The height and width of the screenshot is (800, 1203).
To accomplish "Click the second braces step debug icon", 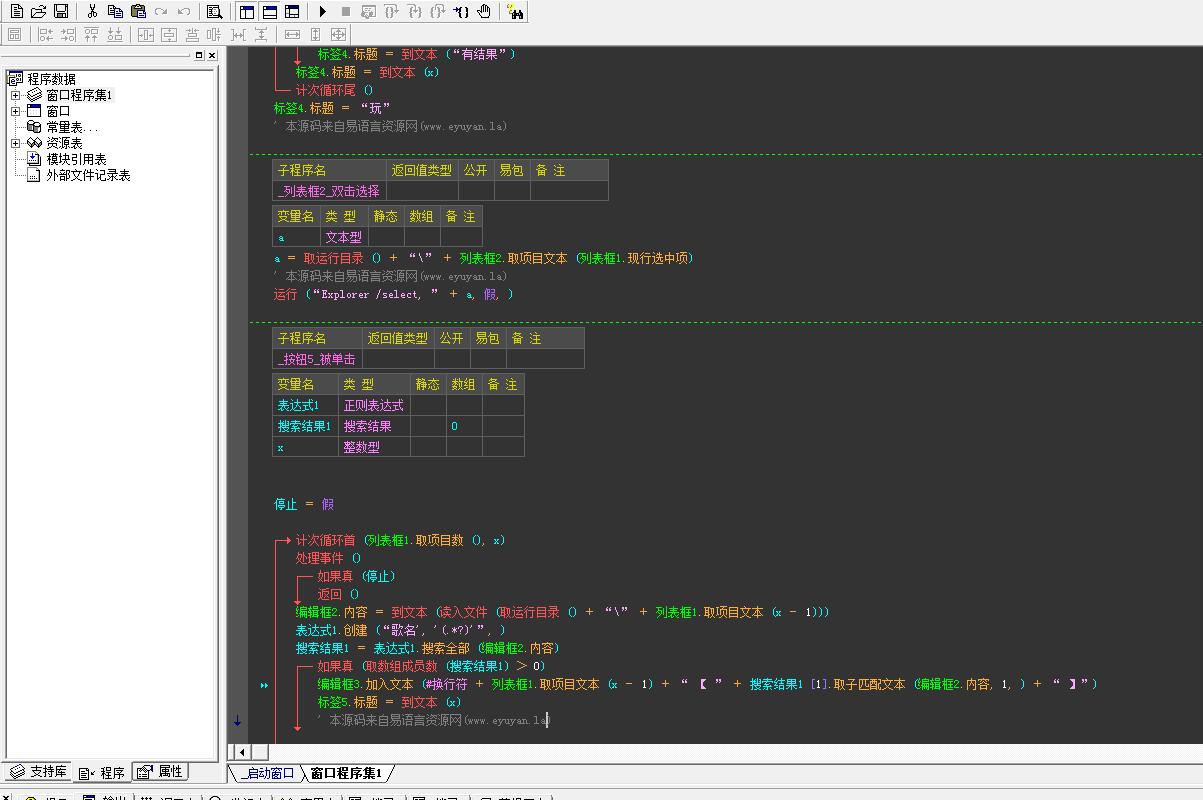I will [414, 12].
